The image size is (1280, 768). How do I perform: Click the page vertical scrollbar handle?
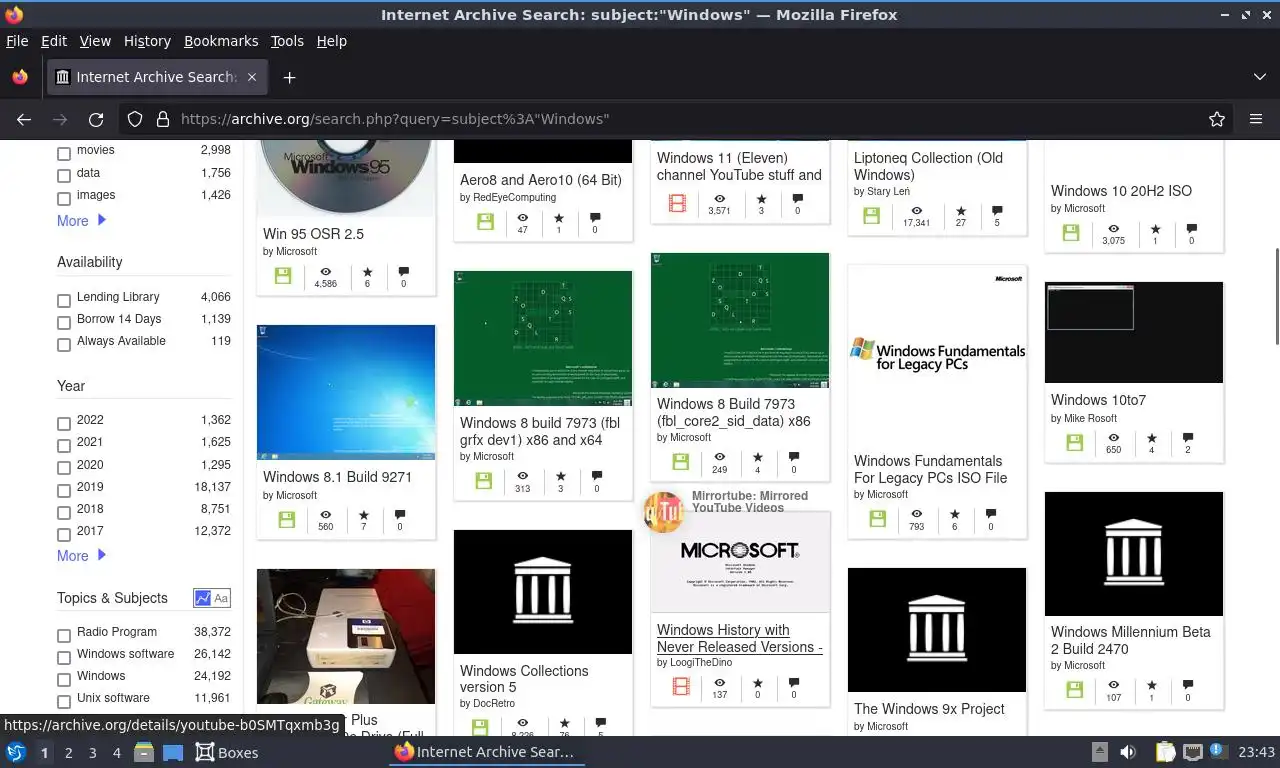[x=1275, y=294]
